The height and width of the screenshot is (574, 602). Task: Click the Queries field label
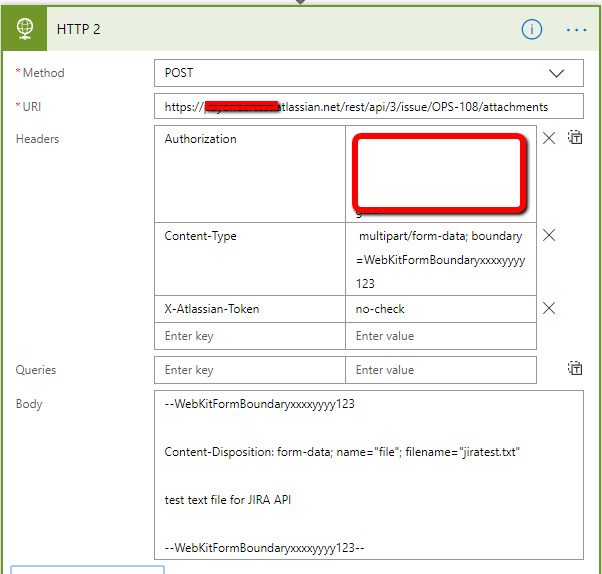click(36, 370)
